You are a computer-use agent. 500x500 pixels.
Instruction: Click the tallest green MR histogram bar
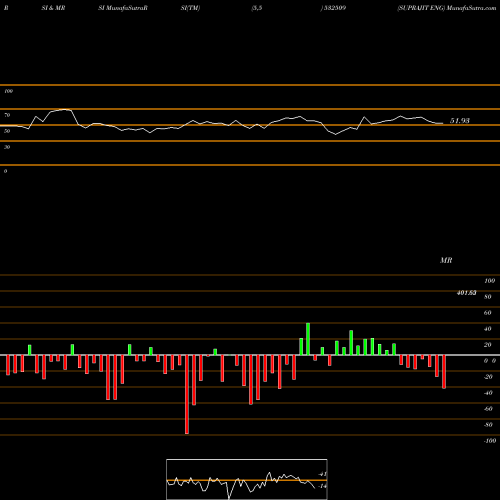308,339
